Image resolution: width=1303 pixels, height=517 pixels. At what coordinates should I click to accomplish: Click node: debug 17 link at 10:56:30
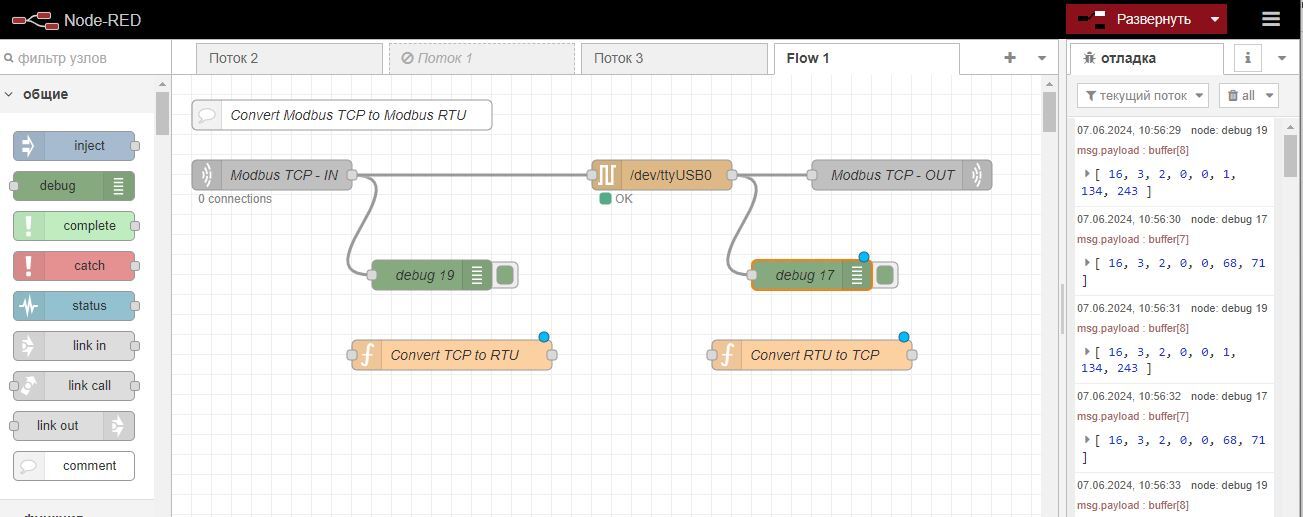[x=1229, y=219]
